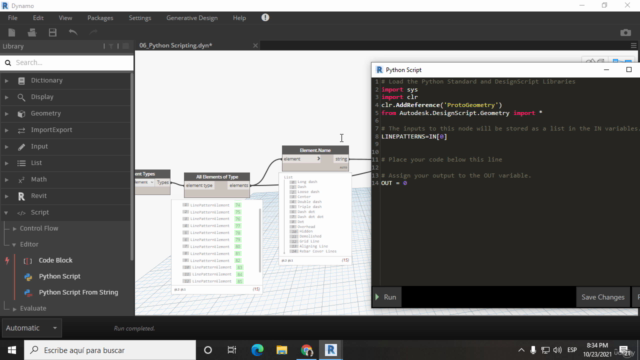Click the volume speaker tray icon
The width and height of the screenshot is (640, 360).
pyautogui.click(x=557, y=350)
